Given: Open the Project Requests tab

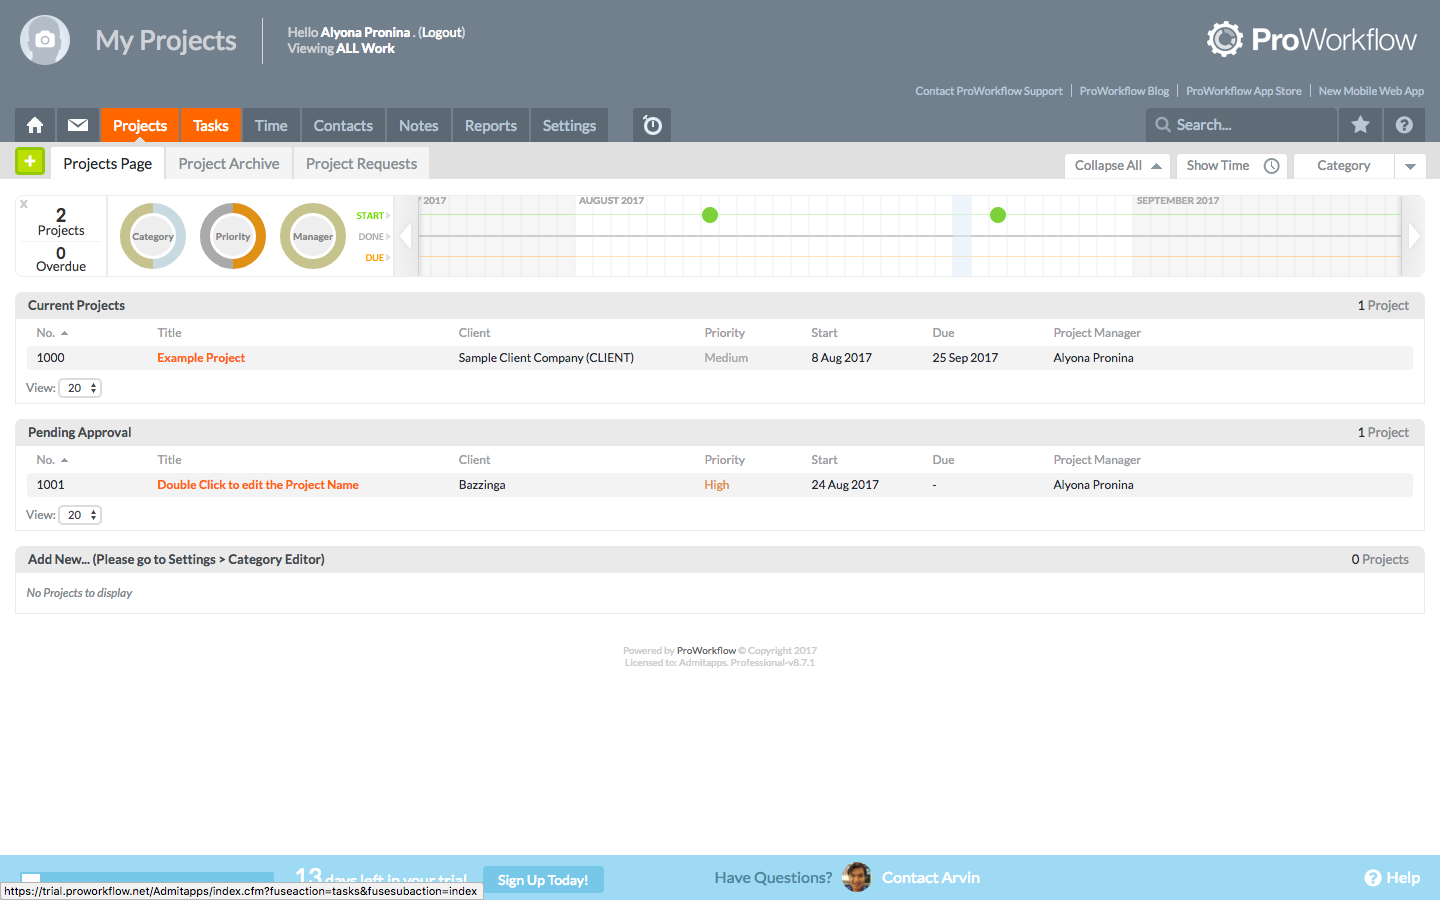Looking at the screenshot, I should tap(360, 162).
